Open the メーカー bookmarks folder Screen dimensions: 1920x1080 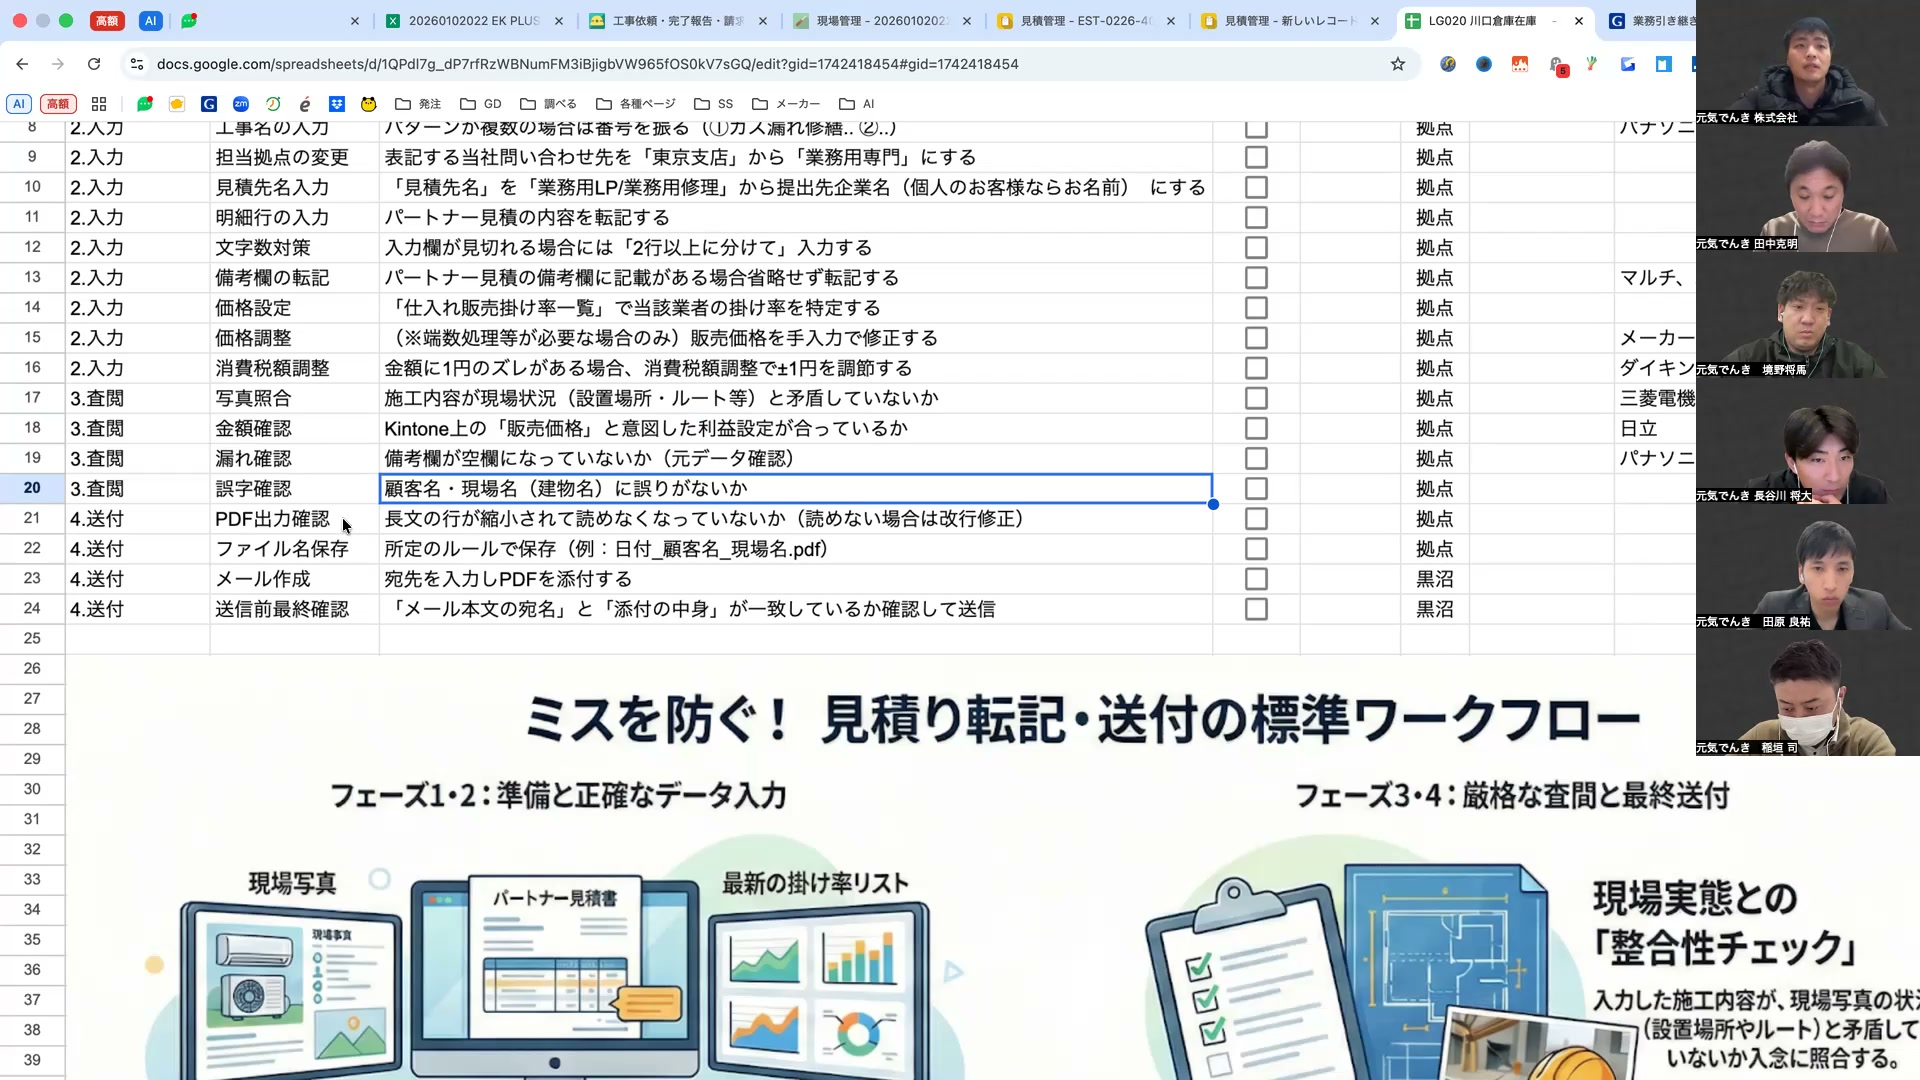click(786, 104)
